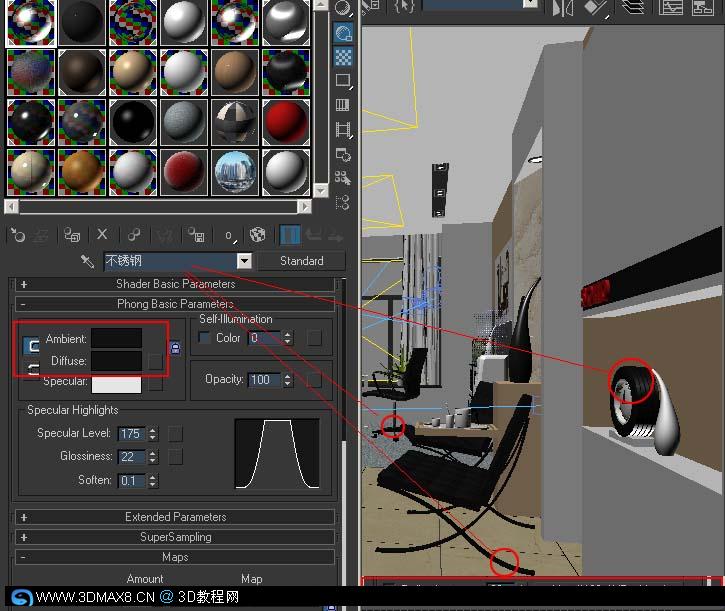This screenshot has width=725, height=611.
Task: Open Material/Map Navigator icon
Action: coord(343,202)
